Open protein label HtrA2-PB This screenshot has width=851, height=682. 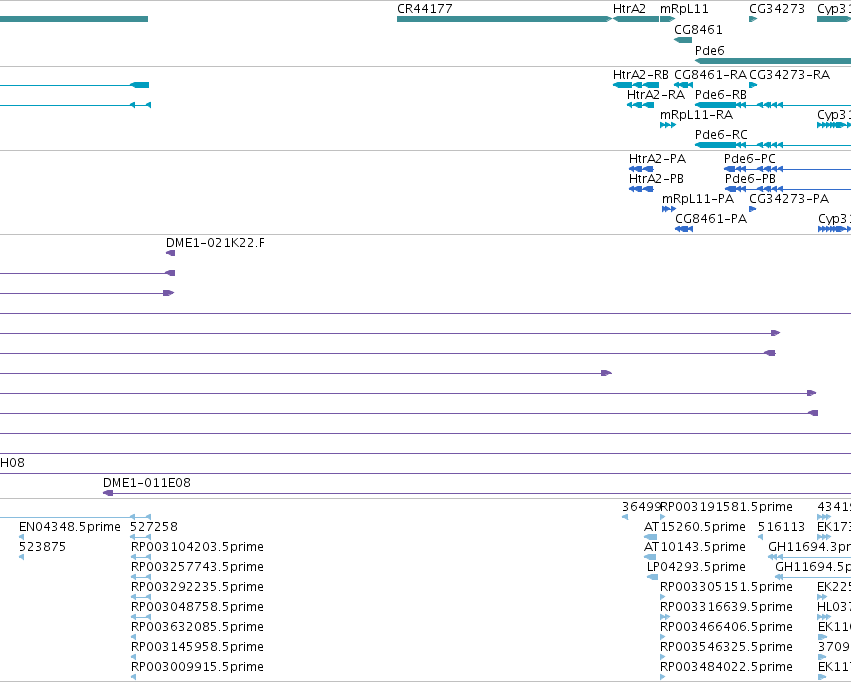(656, 179)
